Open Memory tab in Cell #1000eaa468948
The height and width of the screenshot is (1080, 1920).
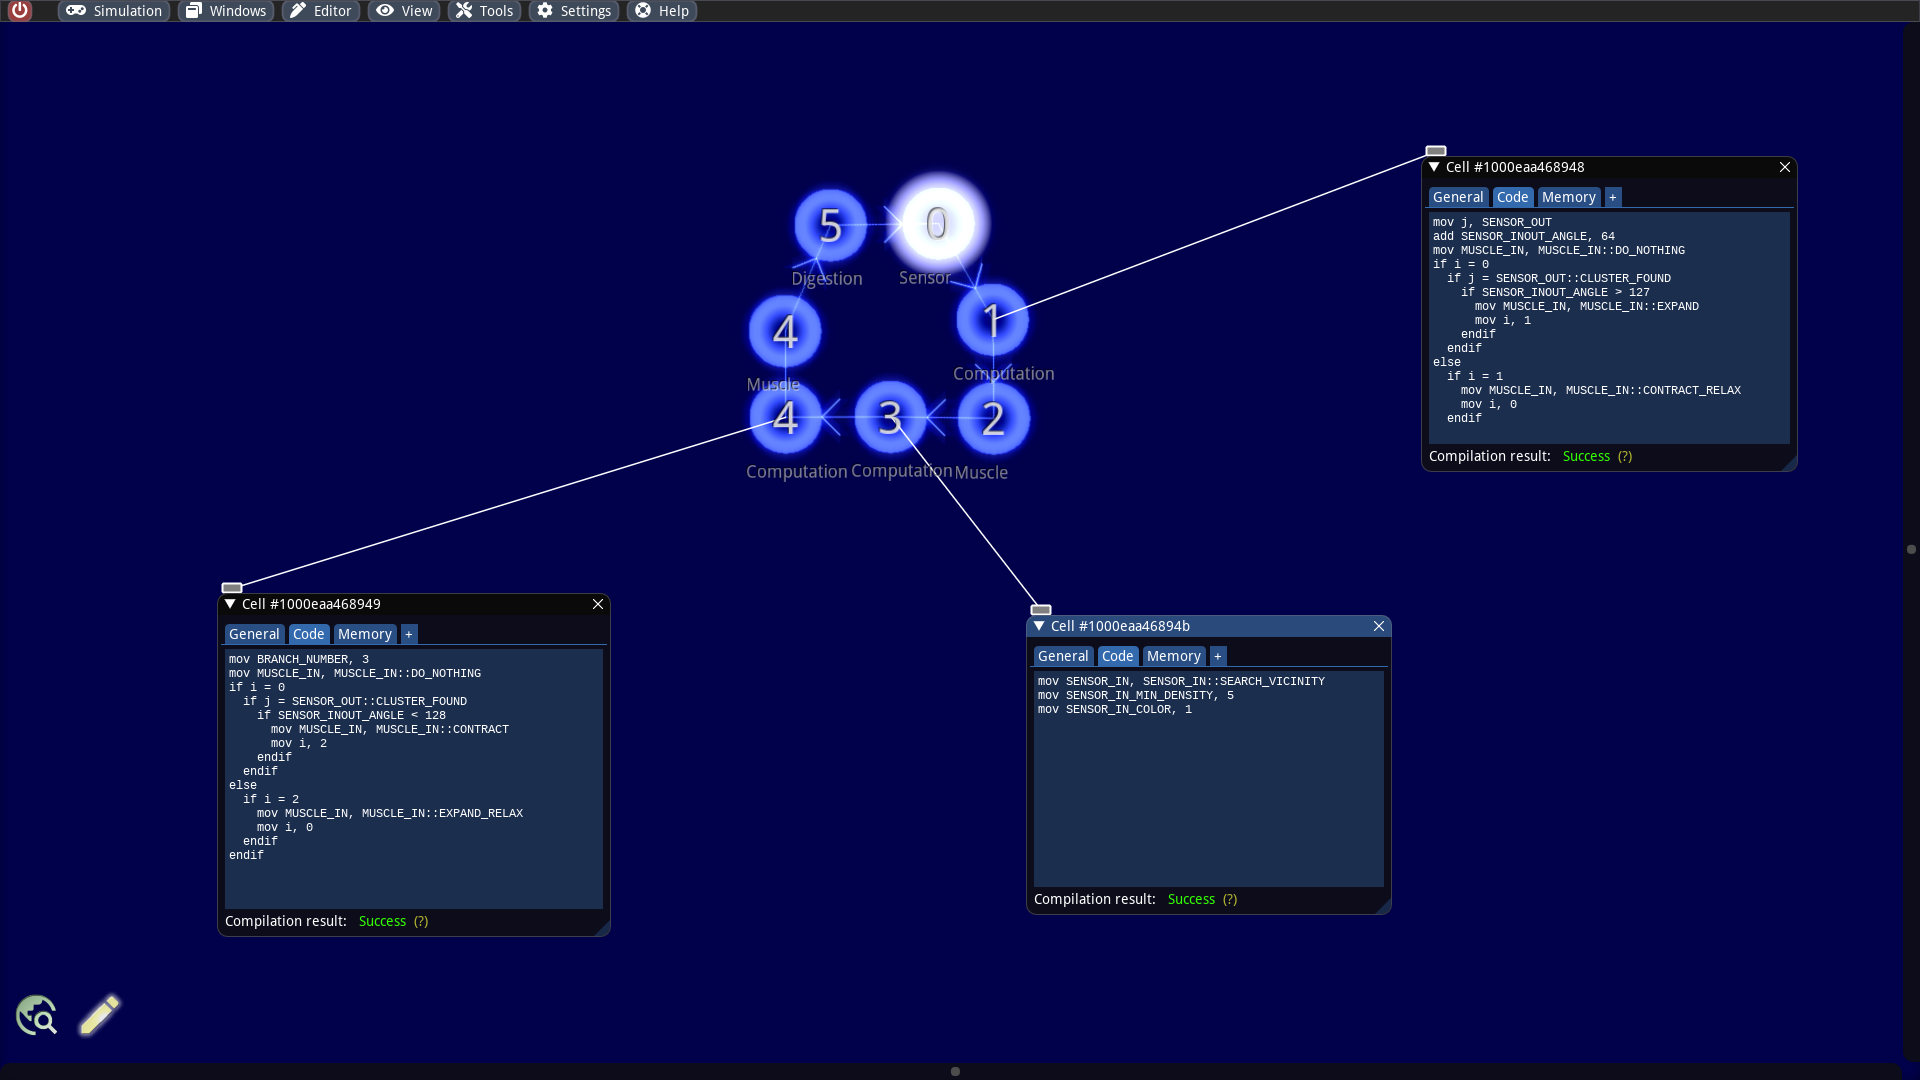1568,197
